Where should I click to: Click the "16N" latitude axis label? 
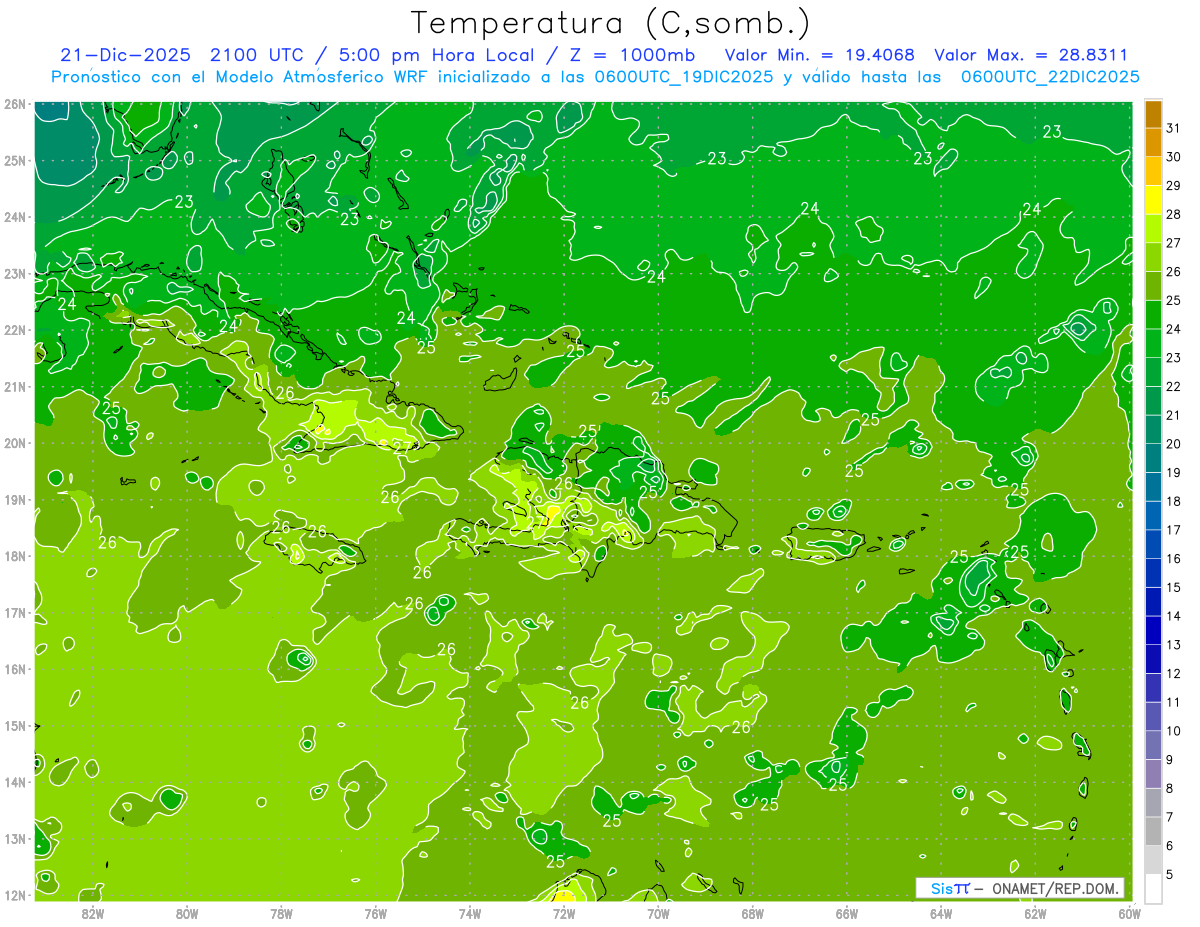[14, 669]
